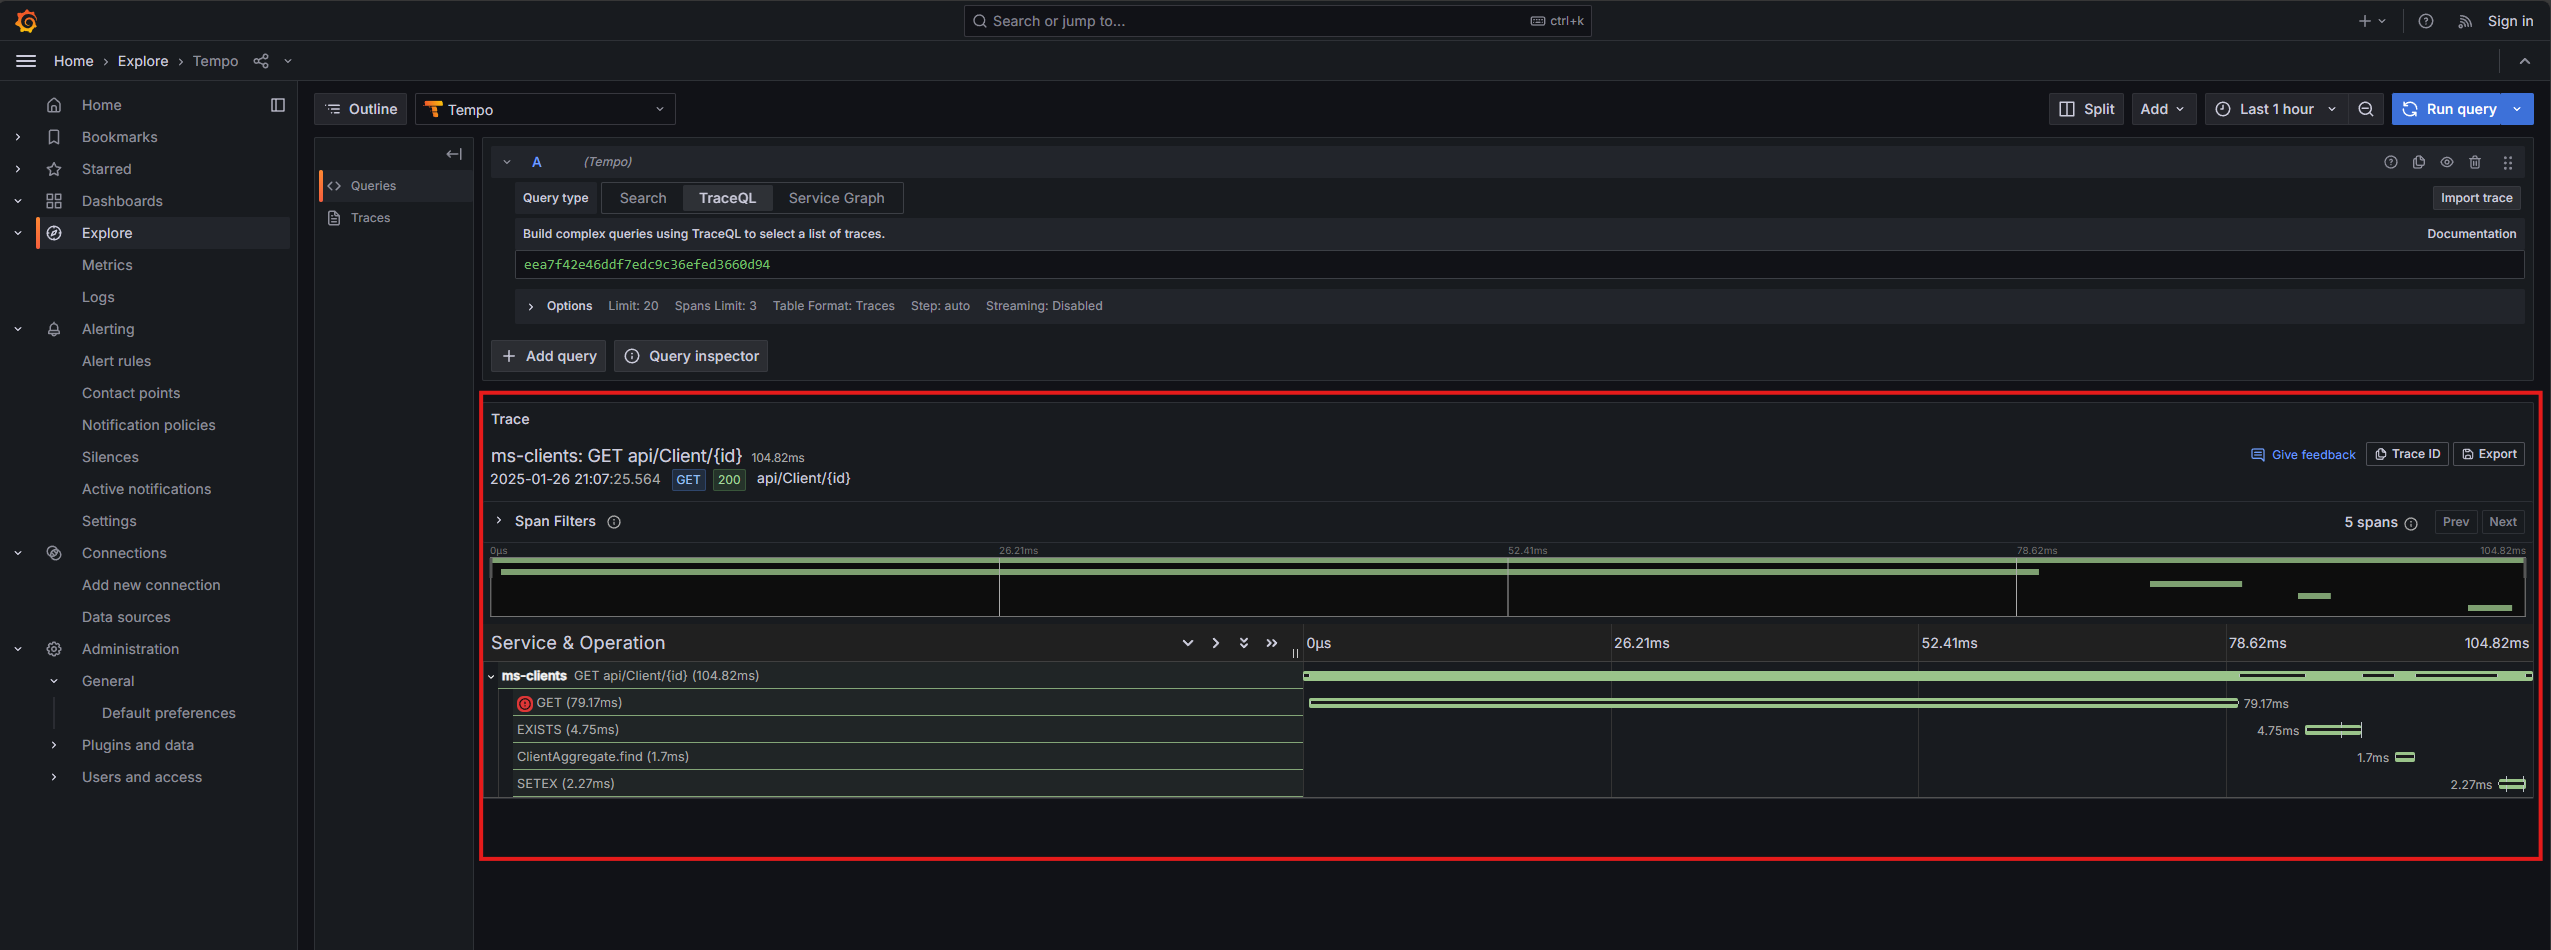Screen dimensions: 2551x950
Task: Click the Dashboards grid icon in sidebar
Action: click(x=54, y=201)
